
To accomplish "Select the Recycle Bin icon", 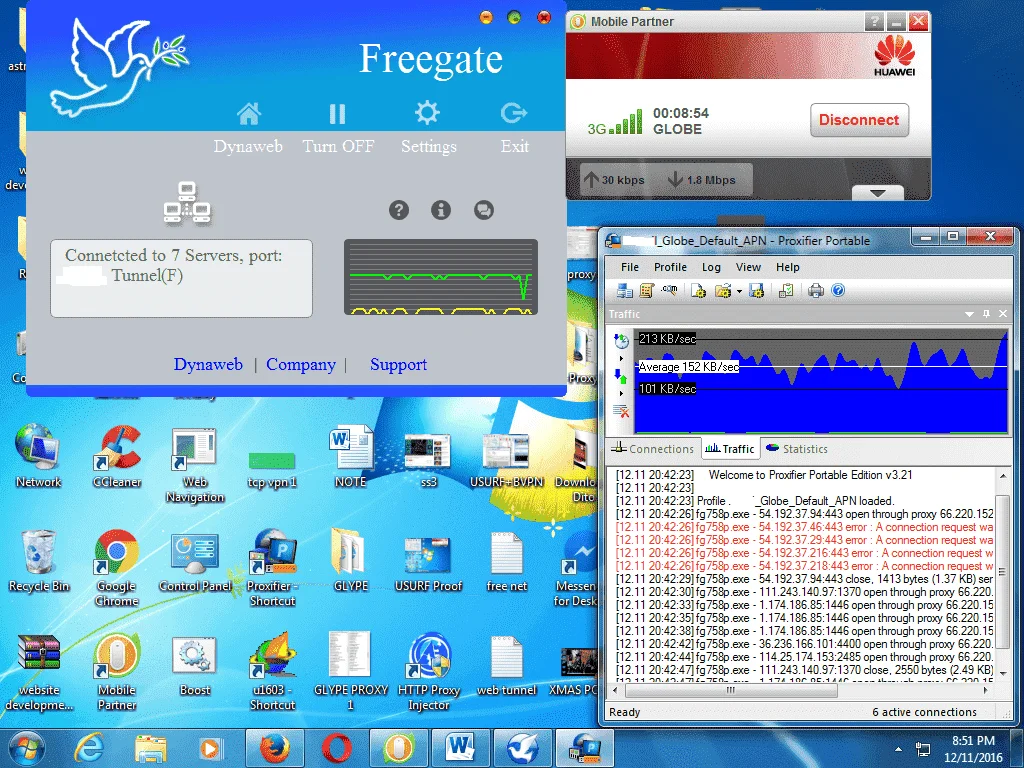I will pyautogui.click(x=39, y=561).
